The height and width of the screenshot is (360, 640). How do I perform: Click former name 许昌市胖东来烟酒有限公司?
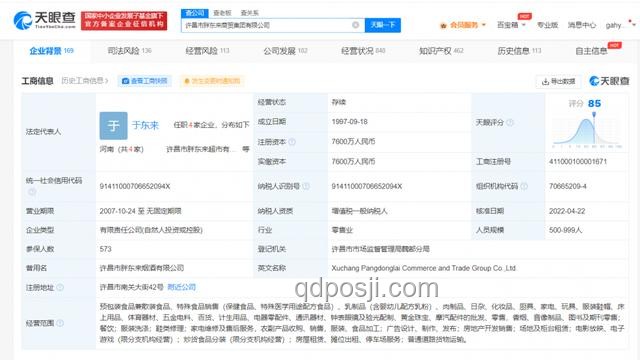click(x=142, y=268)
